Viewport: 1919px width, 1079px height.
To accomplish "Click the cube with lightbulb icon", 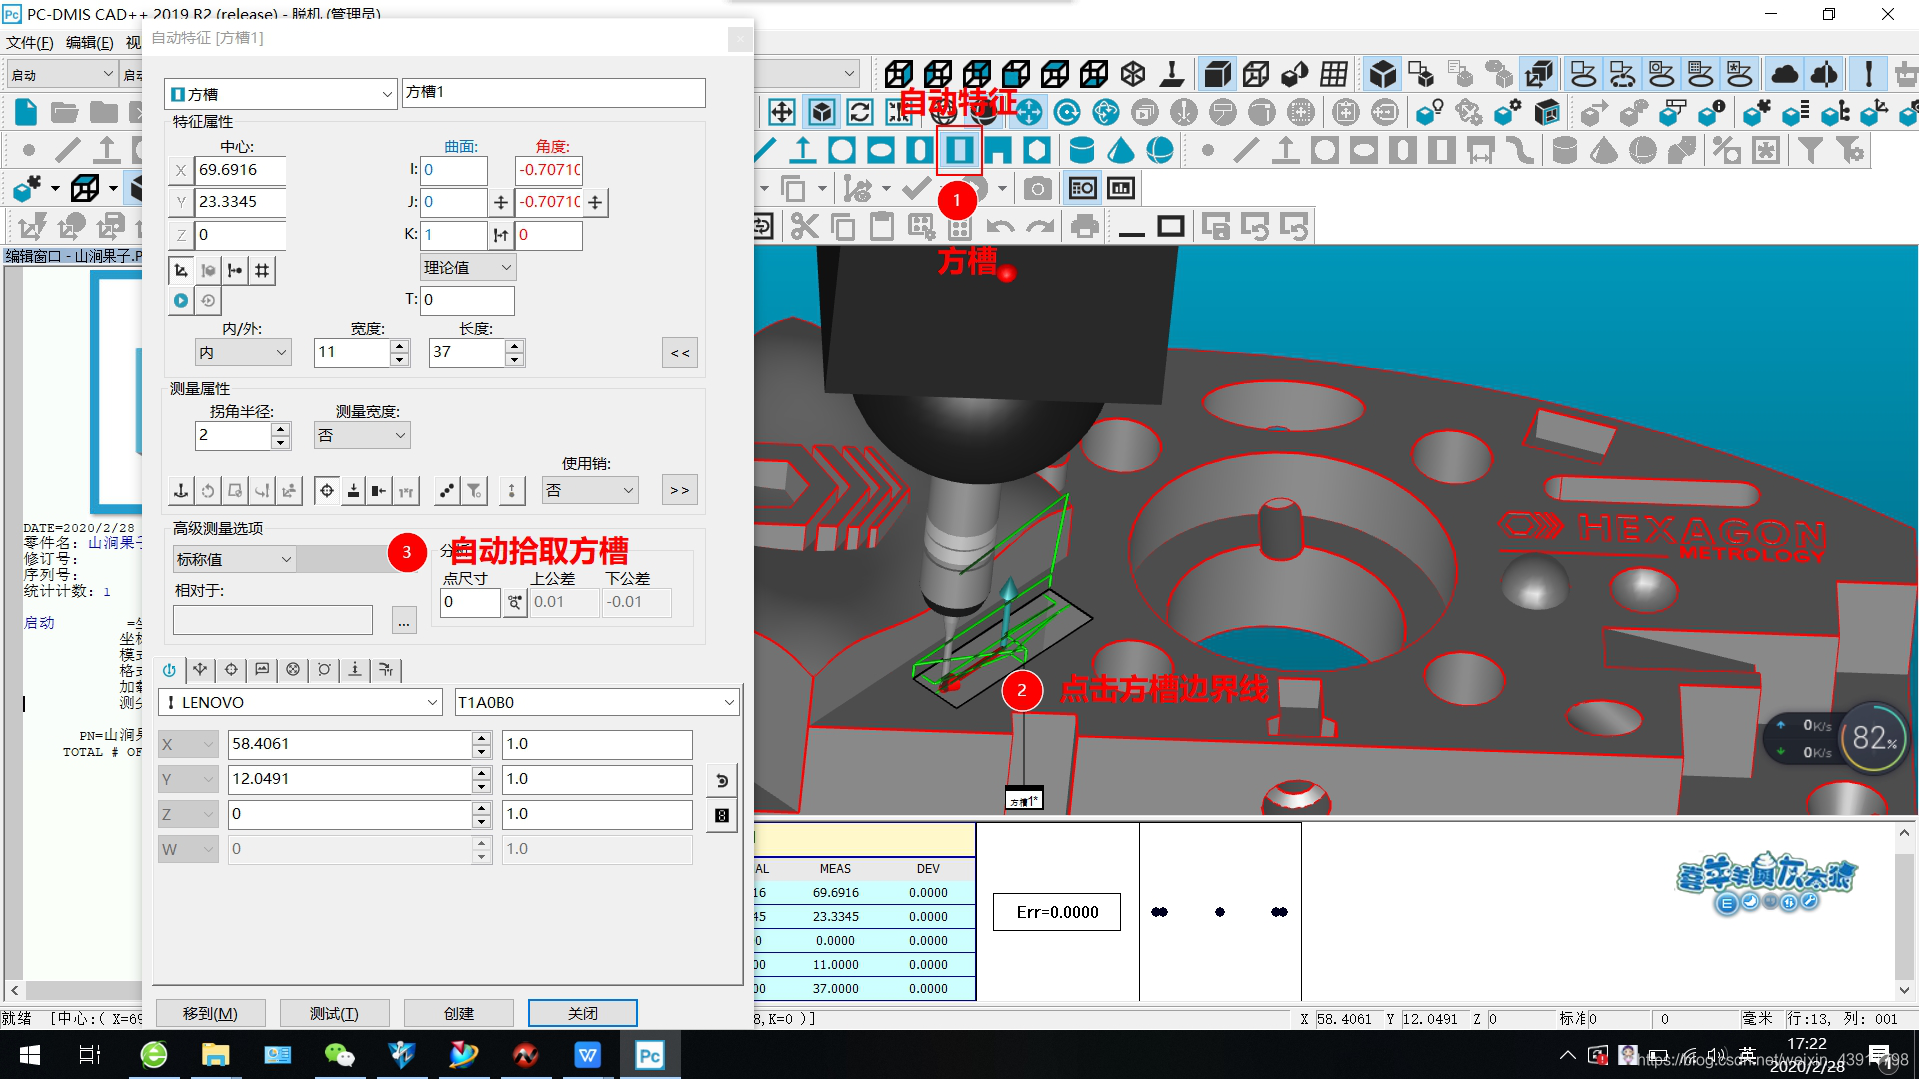I will (1430, 112).
